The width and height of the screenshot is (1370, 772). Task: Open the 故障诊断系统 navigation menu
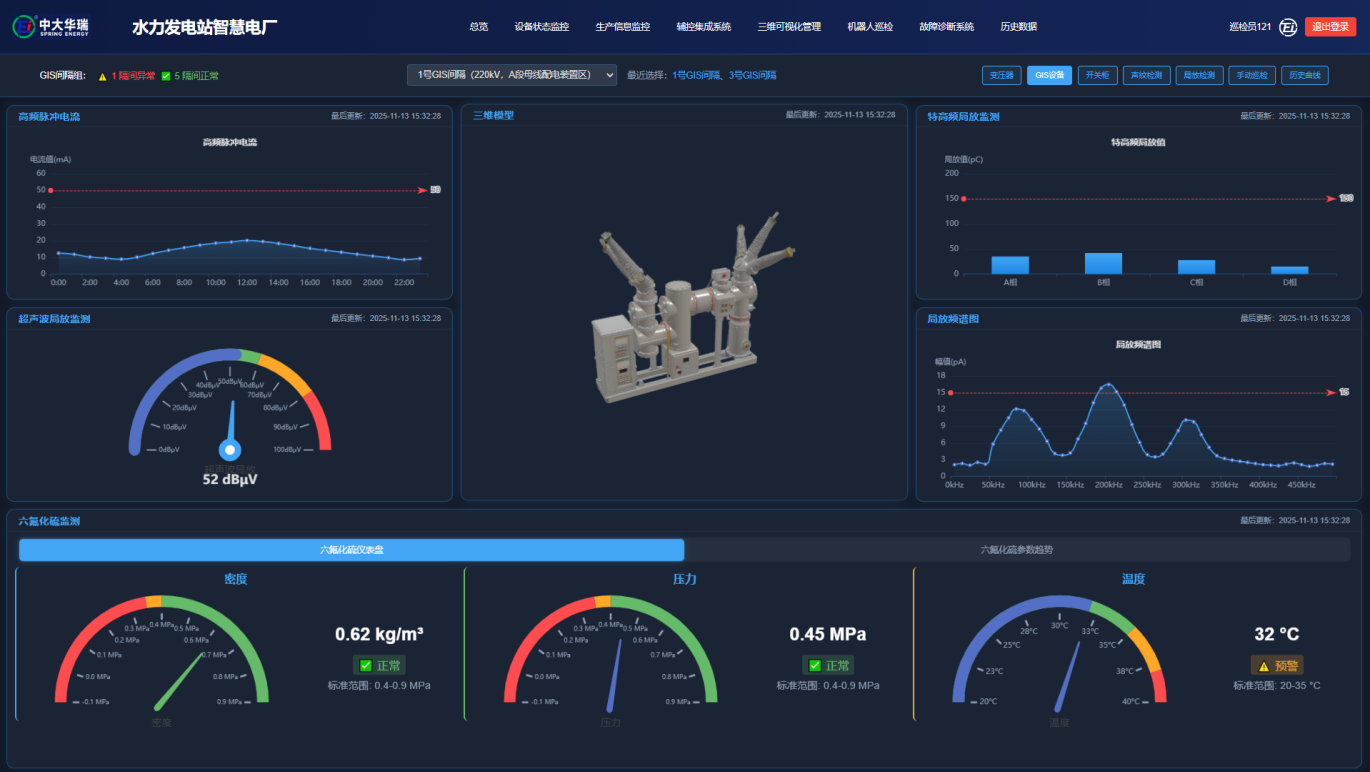[x=946, y=27]
